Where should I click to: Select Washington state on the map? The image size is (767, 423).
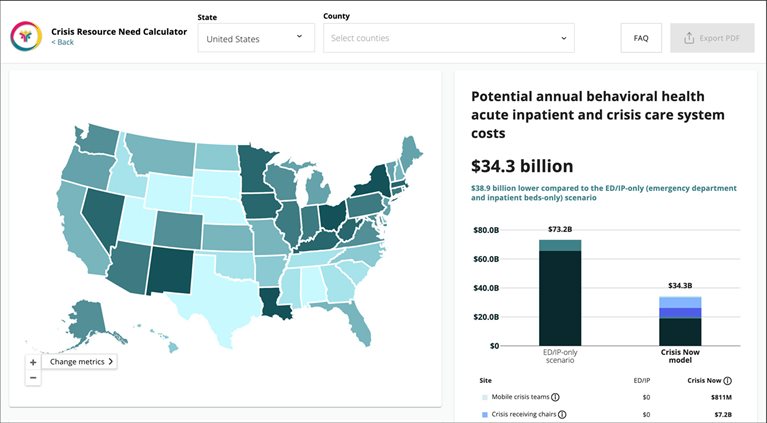coord(100,138)
